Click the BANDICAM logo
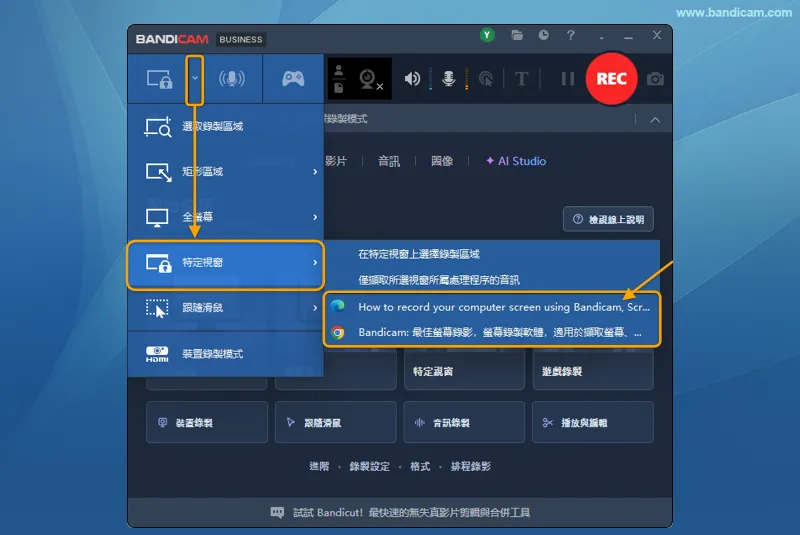The height and width of the screenshot is (535, 800). (172, 39)
